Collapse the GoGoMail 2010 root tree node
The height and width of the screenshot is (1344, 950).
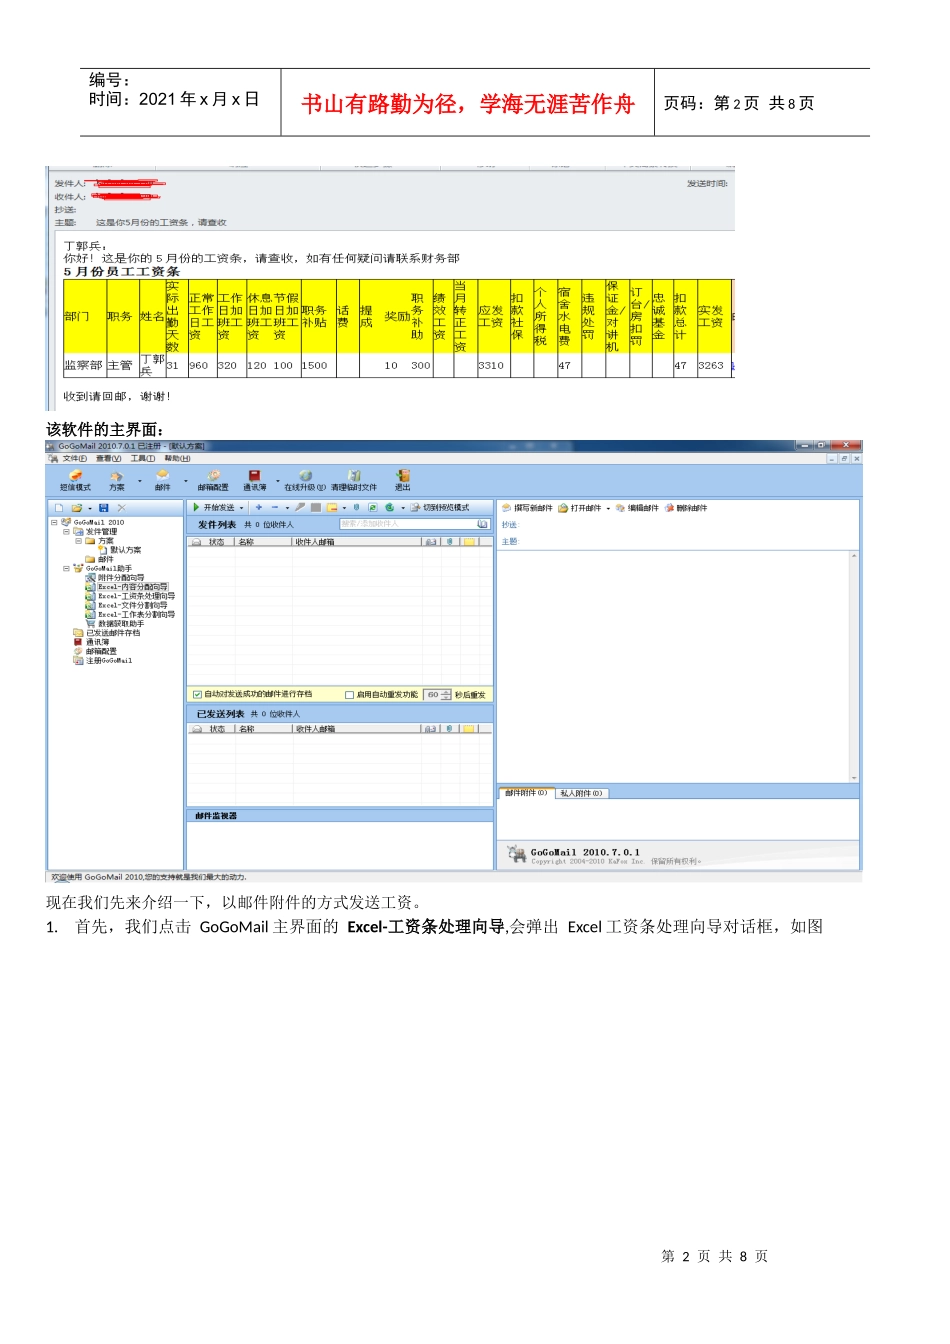54,522
